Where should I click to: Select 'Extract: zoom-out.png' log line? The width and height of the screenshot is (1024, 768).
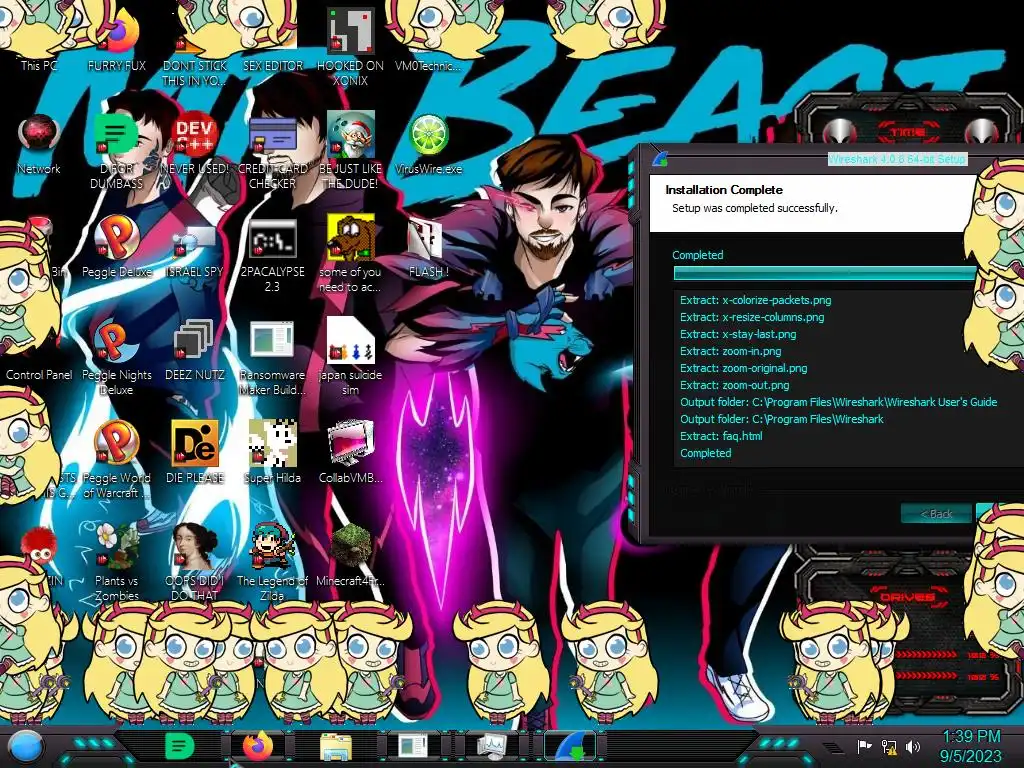(734, 385)
